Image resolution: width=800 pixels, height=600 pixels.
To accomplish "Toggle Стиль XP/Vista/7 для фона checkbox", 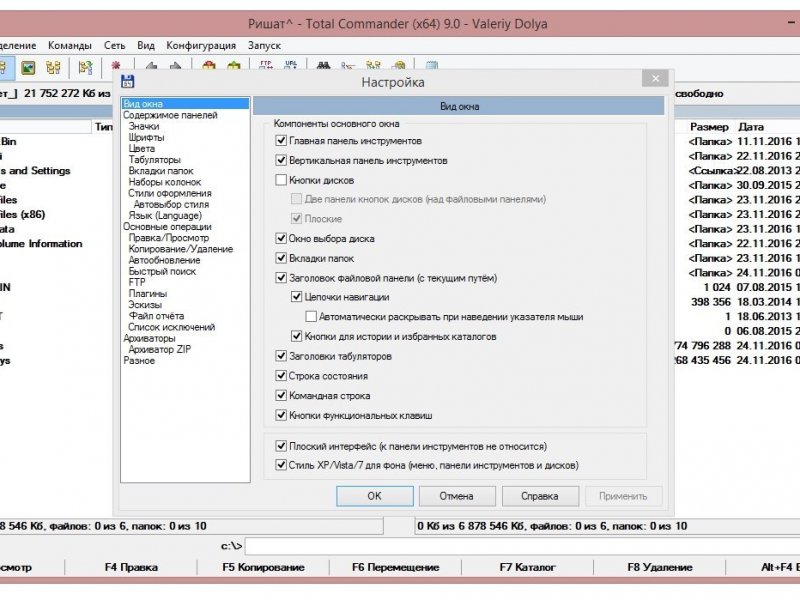I will point(281,465).
